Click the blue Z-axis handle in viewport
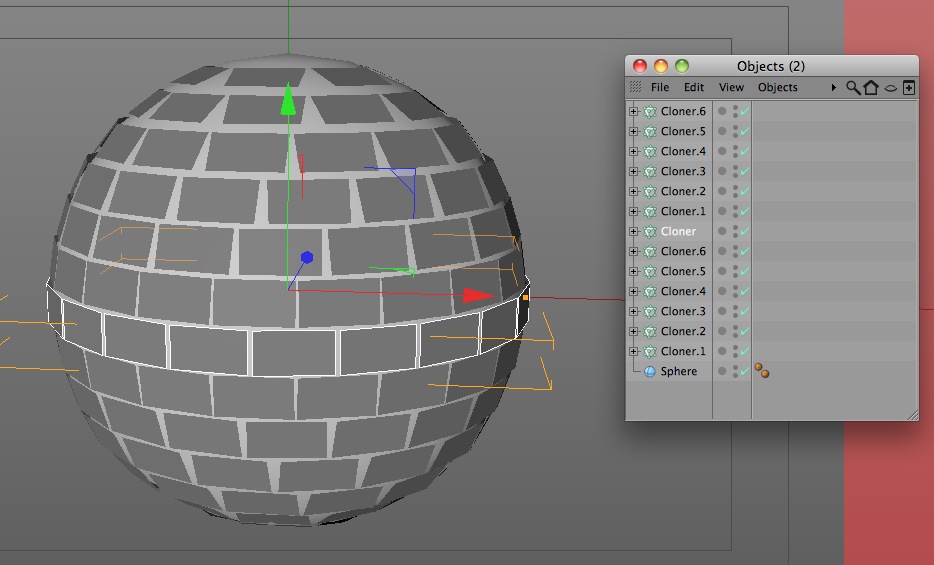Screen dimensions: 934x565 307,257
